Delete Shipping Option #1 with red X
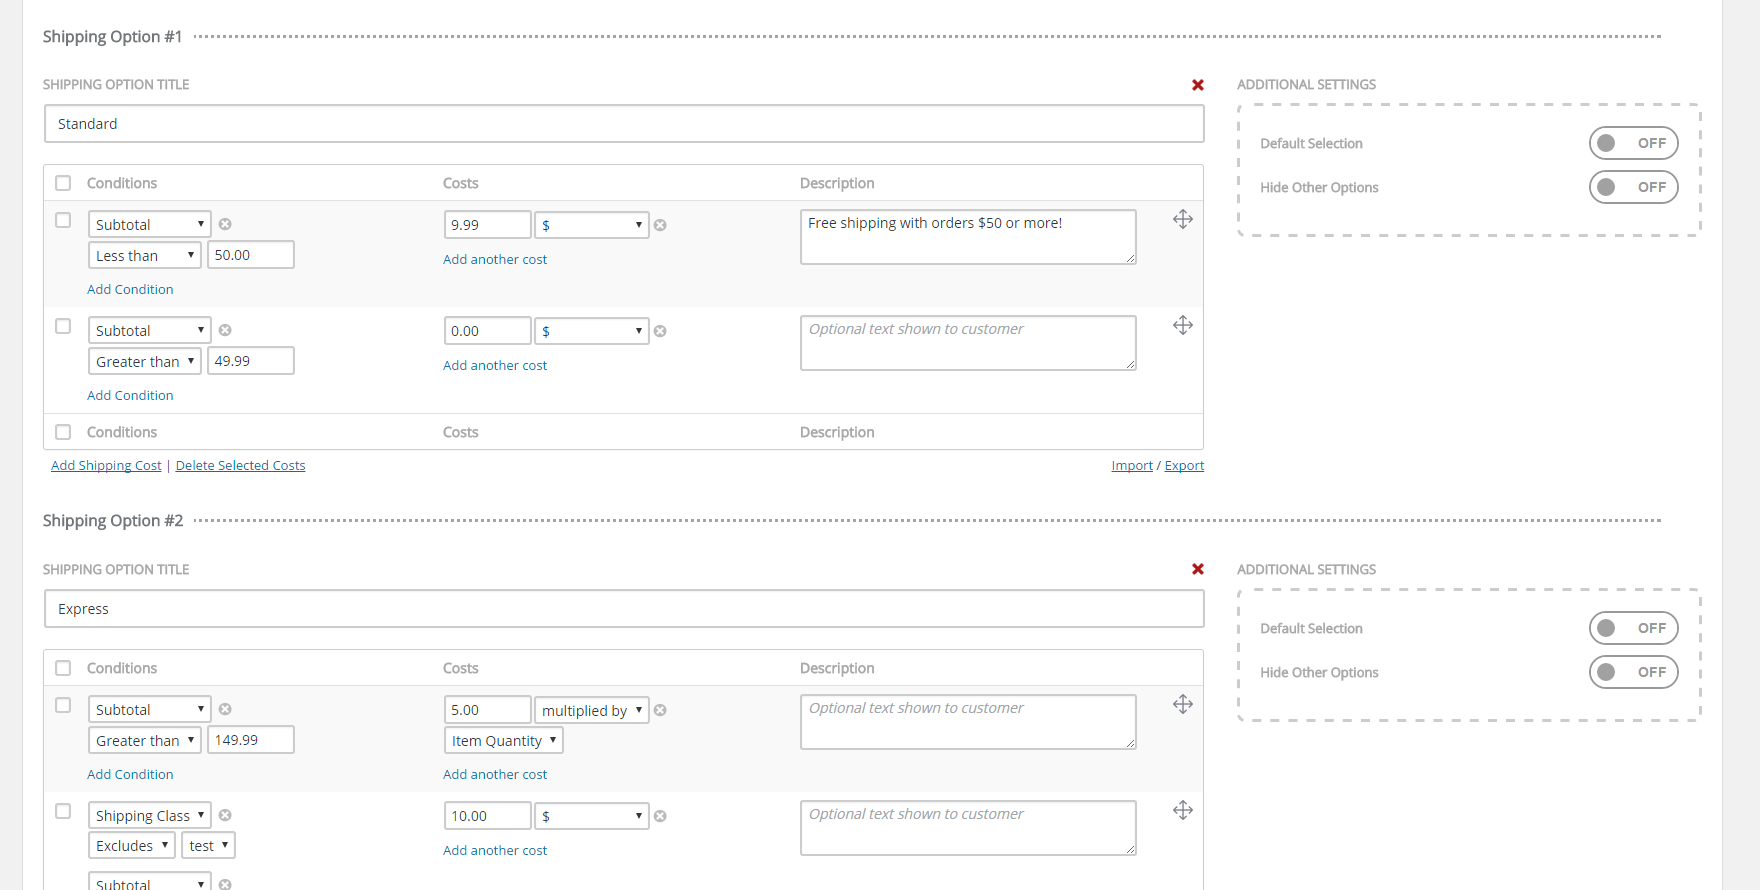The width and height of the screenshot is (1760, 890). [1197, 85]
